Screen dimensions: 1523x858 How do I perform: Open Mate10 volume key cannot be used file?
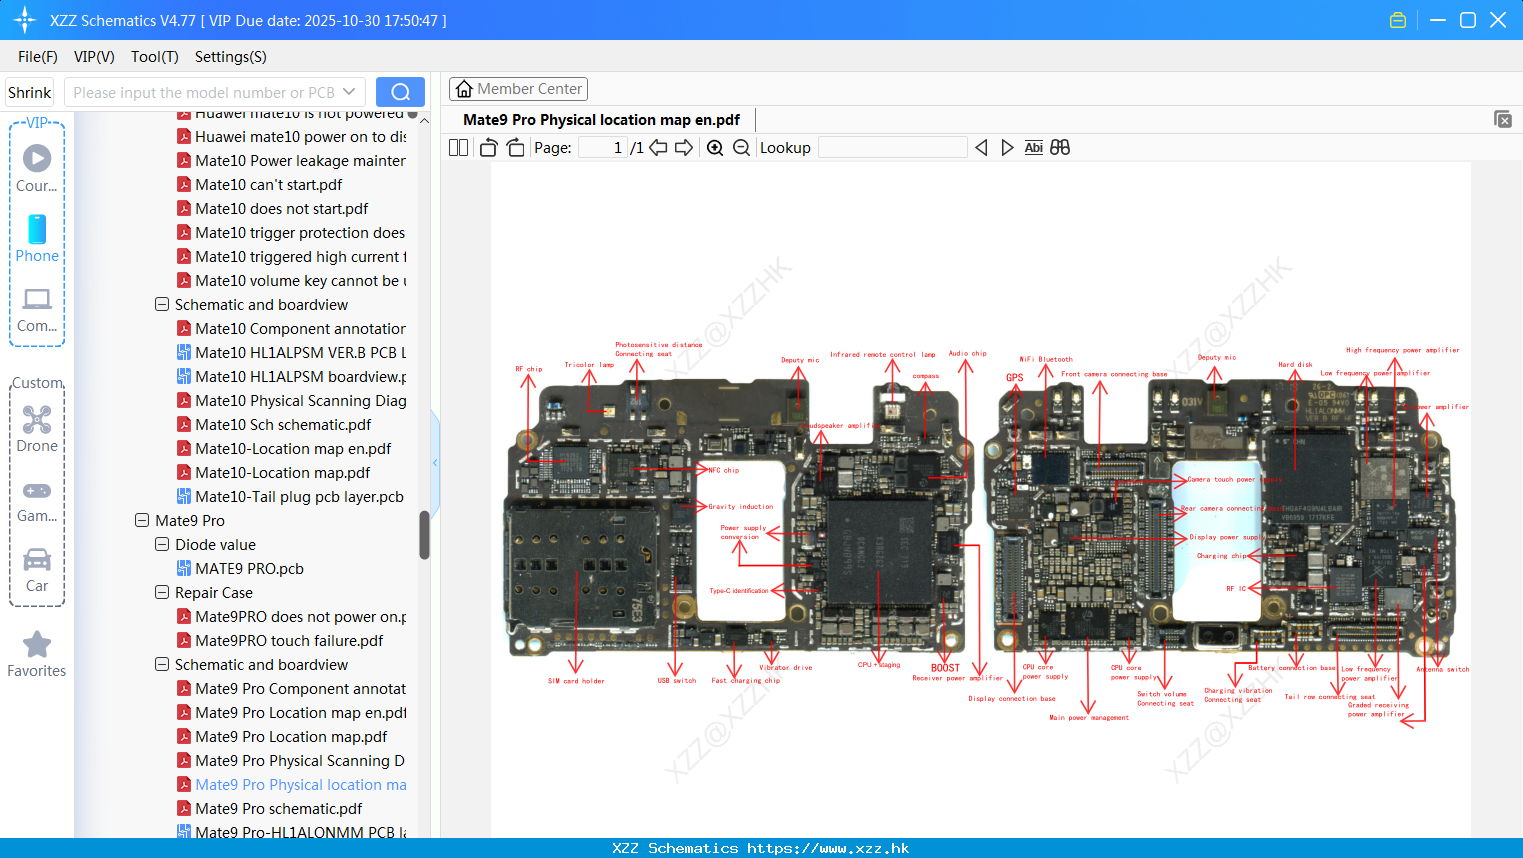click(291, 280)
